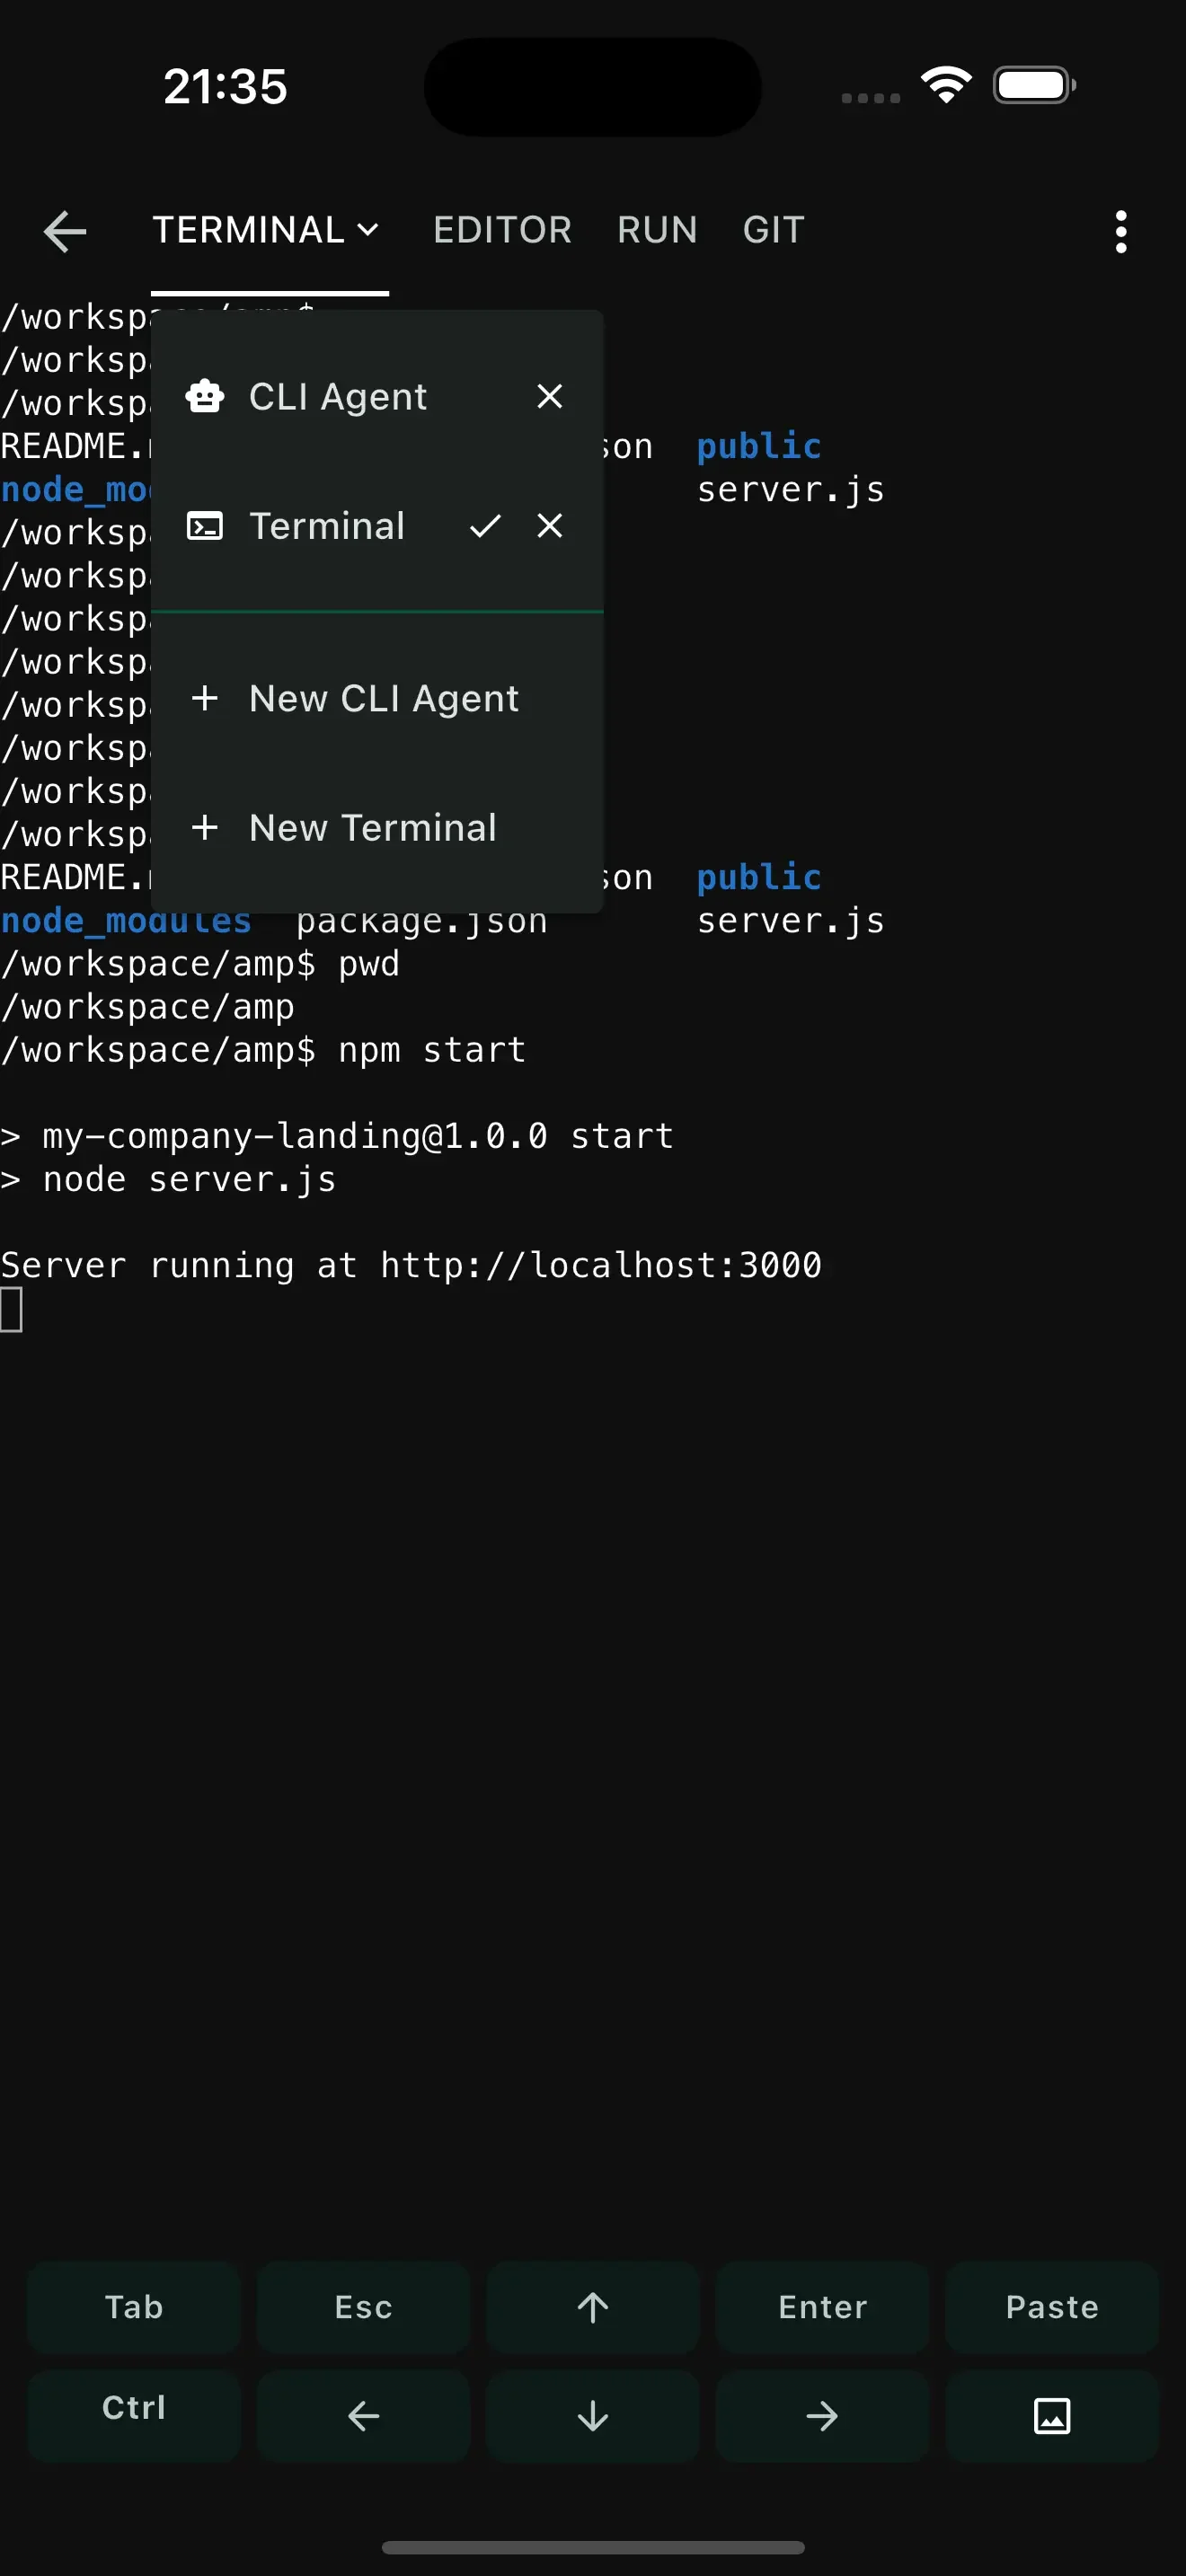This screenshot has height=2576, width=1186.
Task: Go to the GIT tab
Action: tap(773, 231)
